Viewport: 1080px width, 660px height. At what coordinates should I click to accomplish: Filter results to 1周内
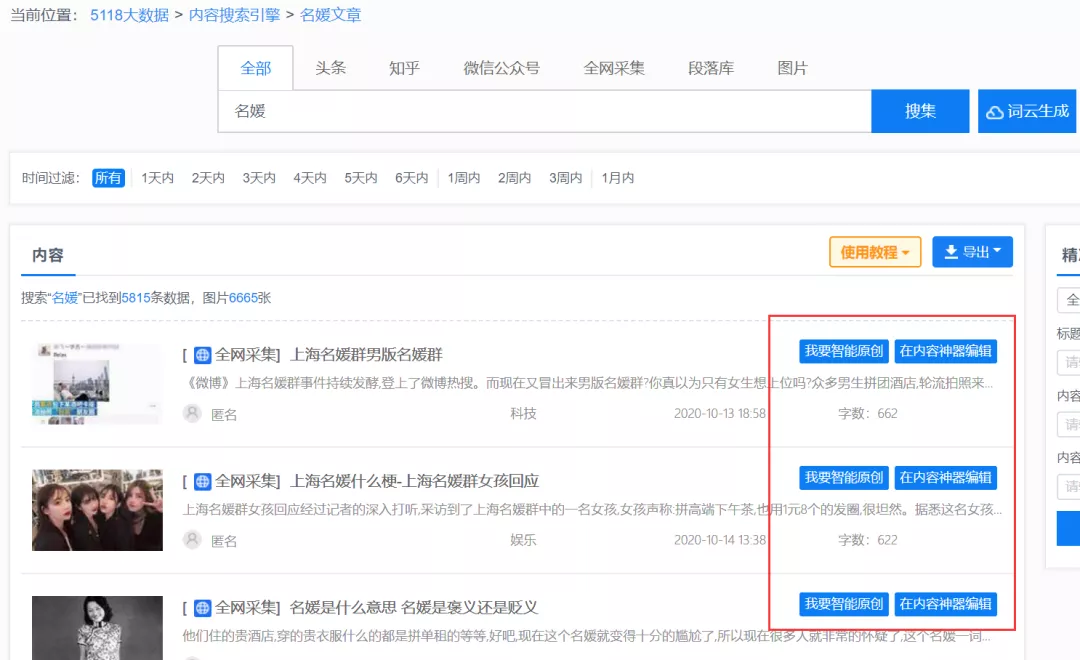463,178
